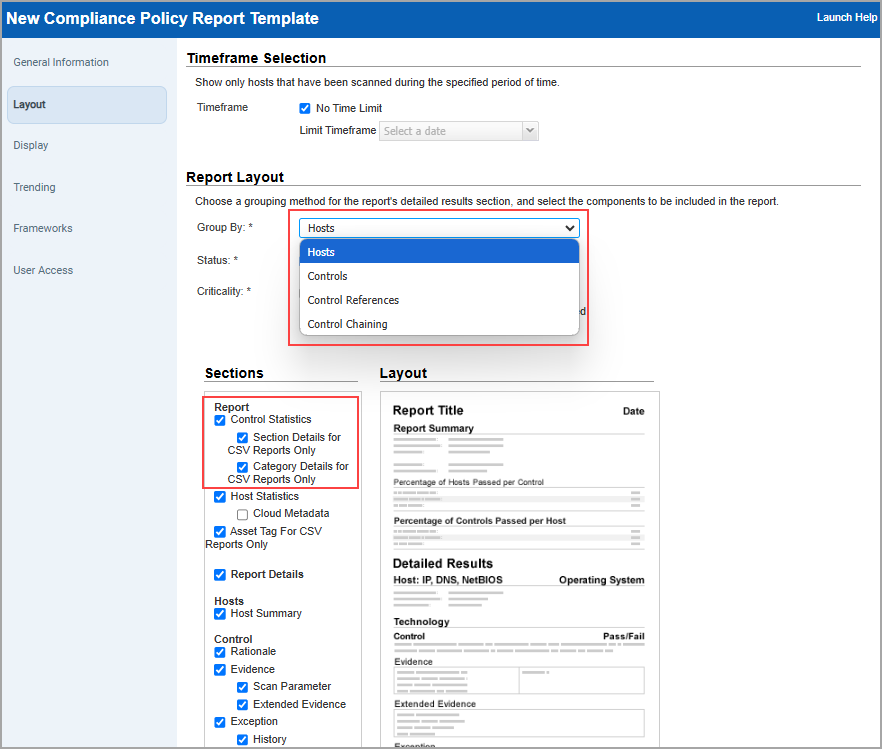Open the Trending settings section
The height and width of the screenshot is (749, 882).
point(34,187)
